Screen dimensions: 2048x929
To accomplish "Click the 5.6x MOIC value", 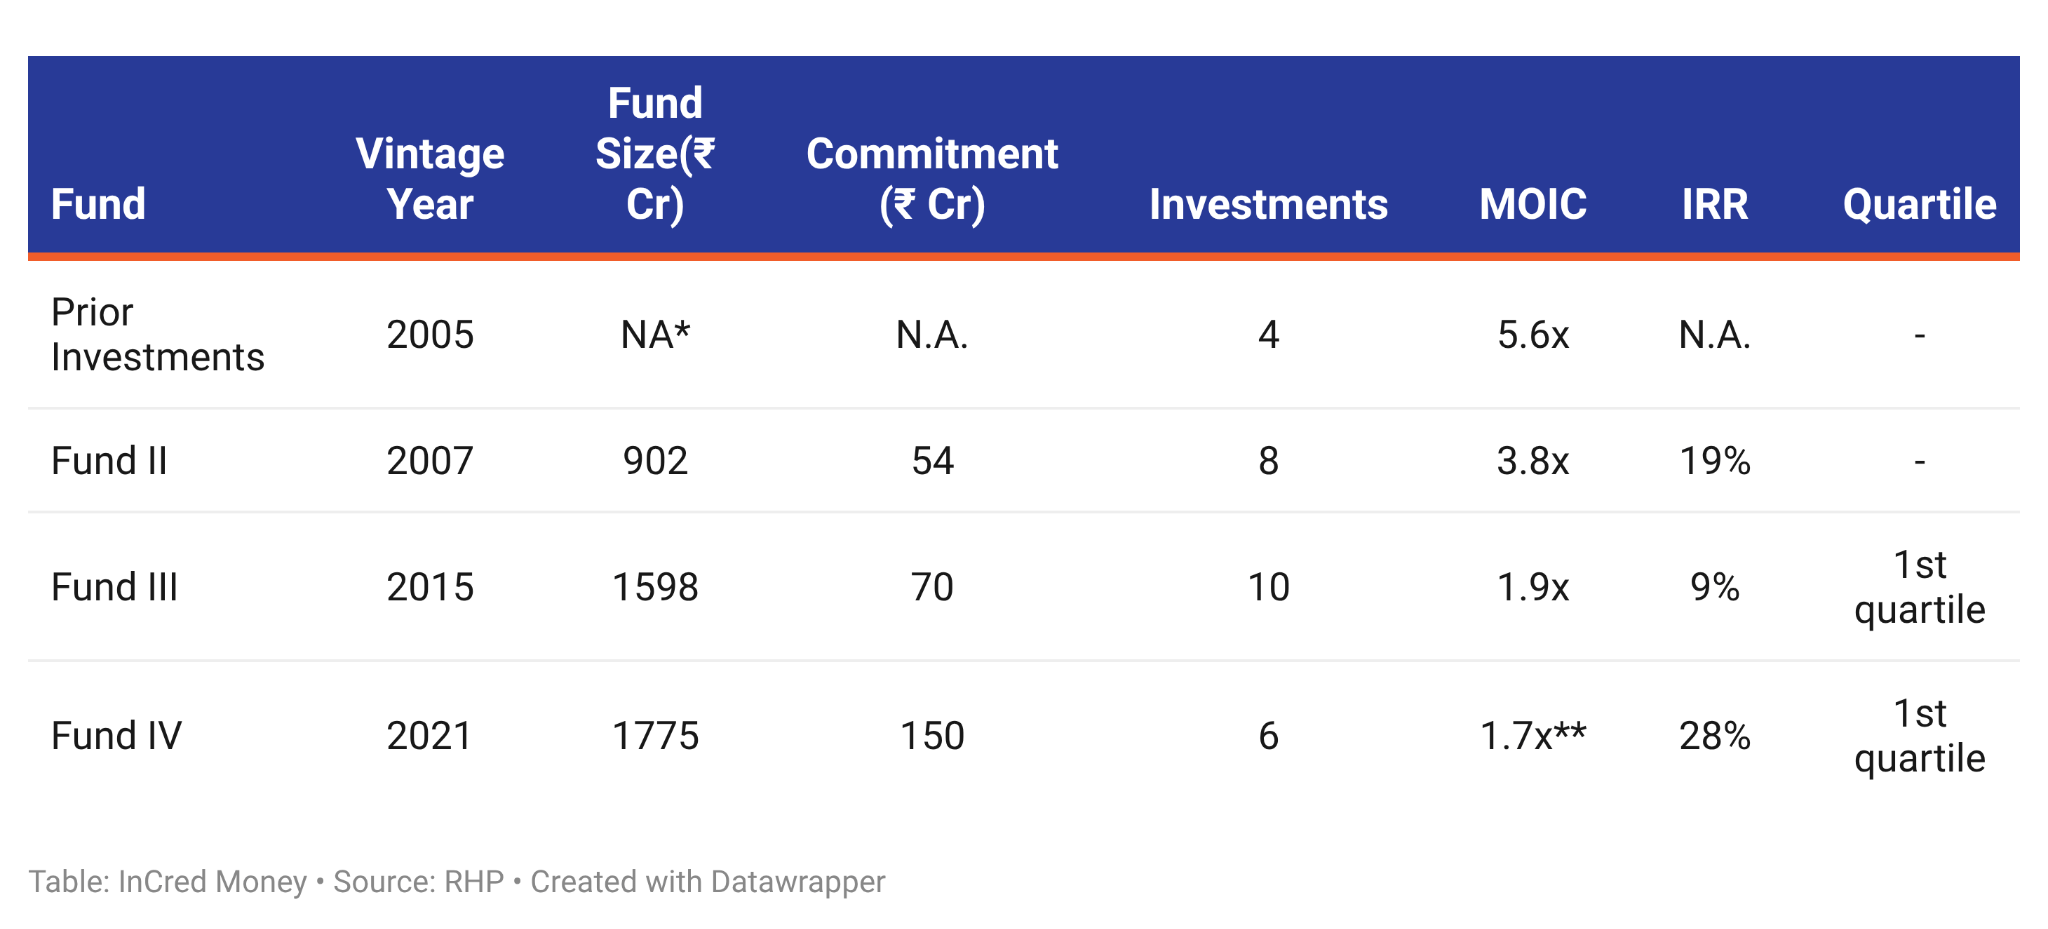I will pos(1533,335).
